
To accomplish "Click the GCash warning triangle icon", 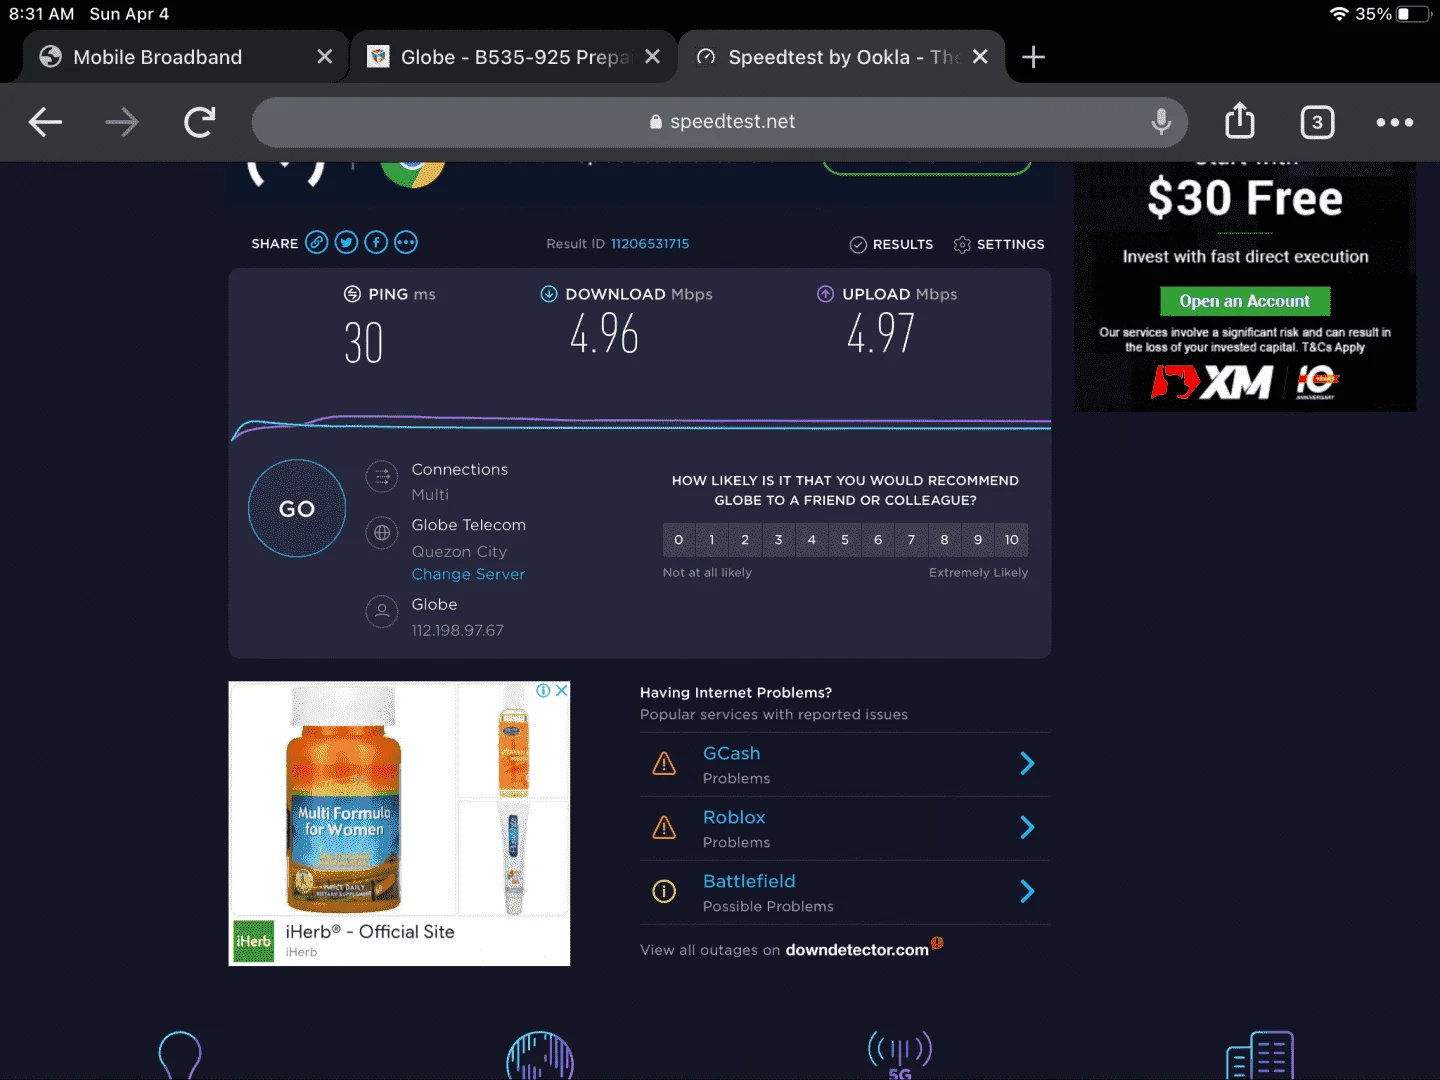I will (x=664, y=764).
